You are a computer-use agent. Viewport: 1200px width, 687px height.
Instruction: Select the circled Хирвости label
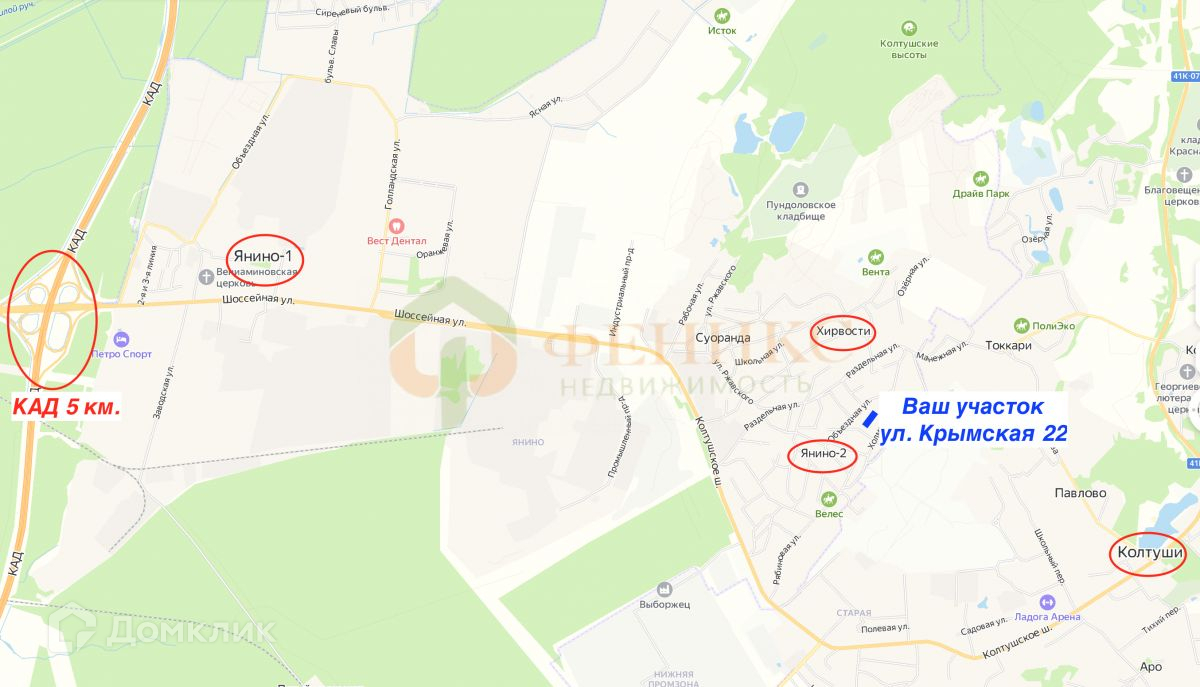click(x=843, y=331)
